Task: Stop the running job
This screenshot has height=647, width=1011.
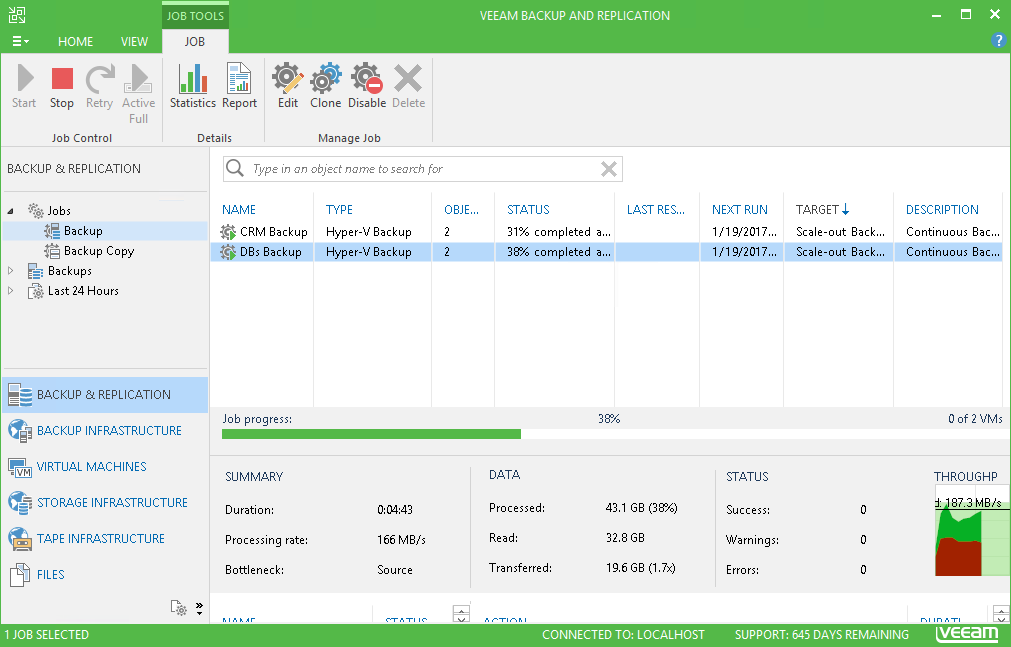Action: click(62, 86)
